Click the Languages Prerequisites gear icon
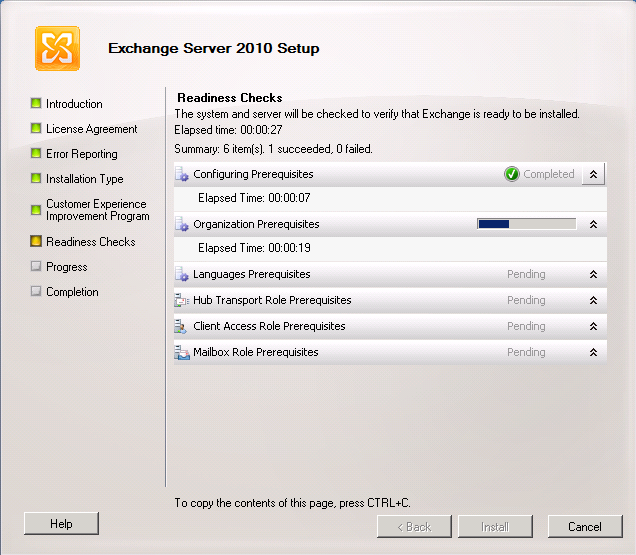The width and height of the screenshot is (636, 555). [182, 274]
